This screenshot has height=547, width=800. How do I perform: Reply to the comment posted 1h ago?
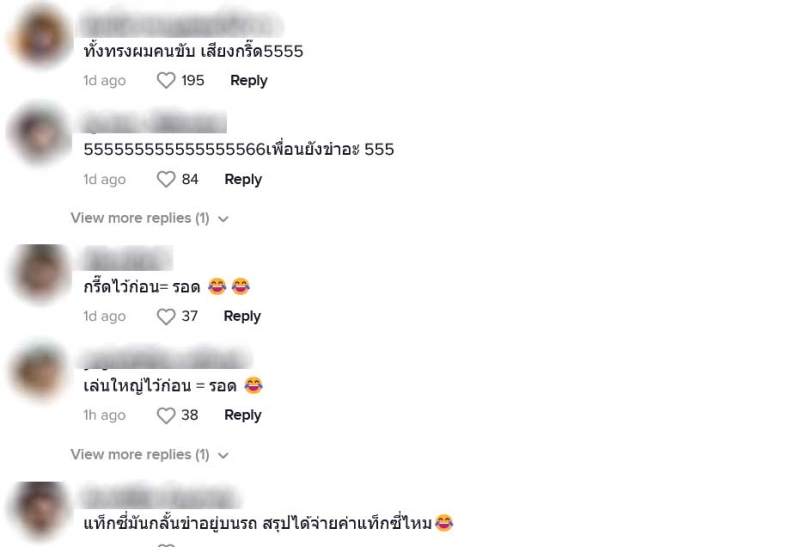(x=242, y=415)
